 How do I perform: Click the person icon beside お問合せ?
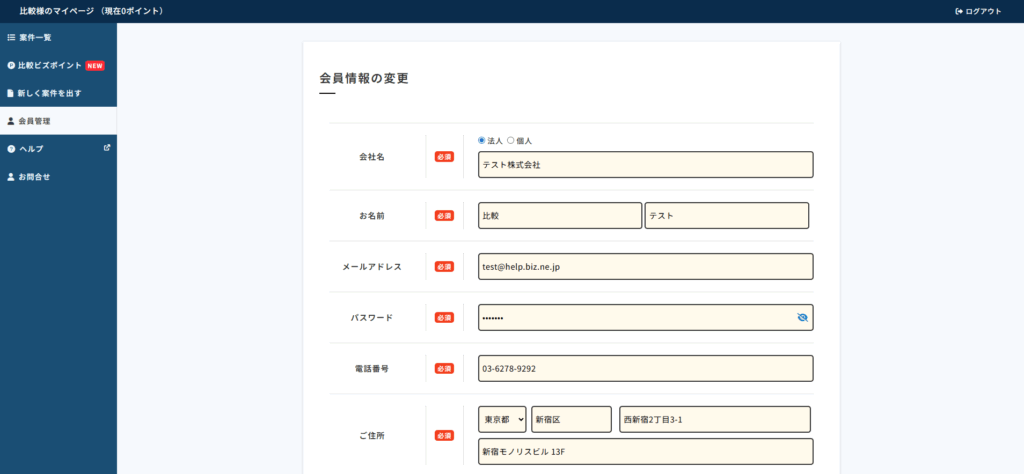11,177
